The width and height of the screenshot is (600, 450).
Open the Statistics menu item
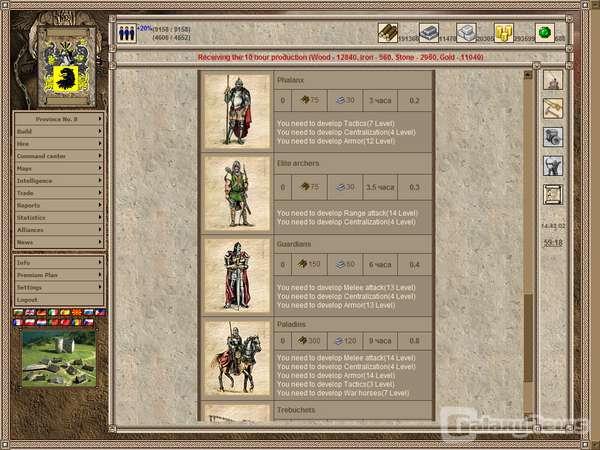(59, 217)
